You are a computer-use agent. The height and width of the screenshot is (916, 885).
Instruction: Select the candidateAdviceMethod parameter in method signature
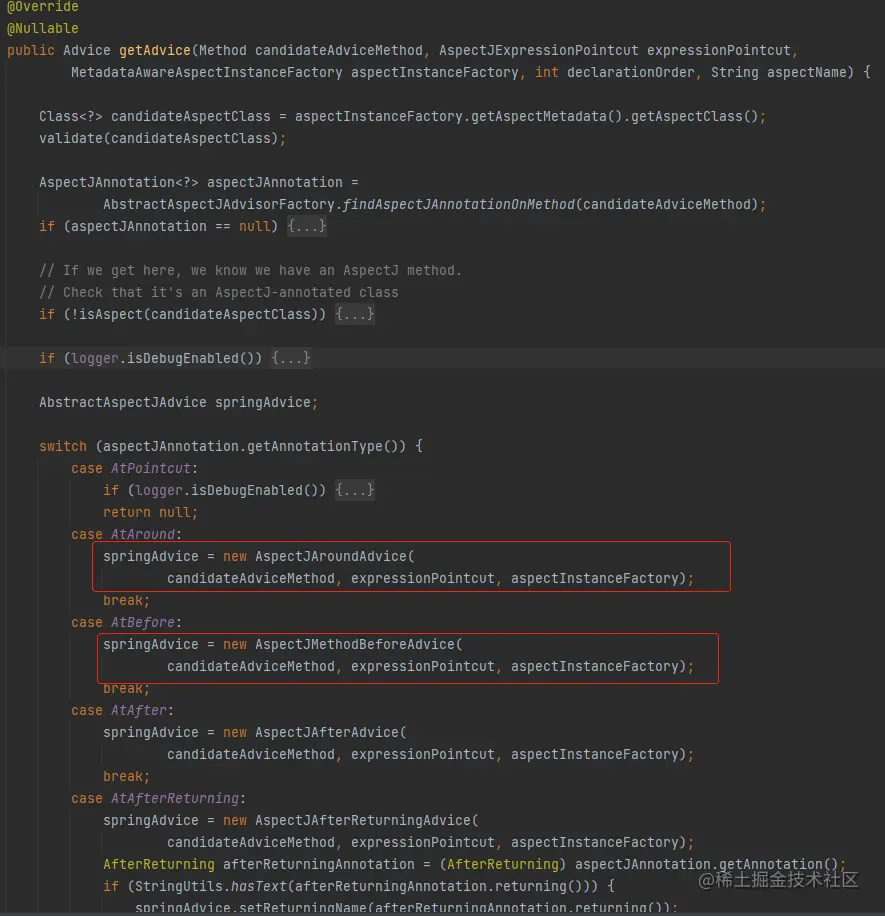339,50
